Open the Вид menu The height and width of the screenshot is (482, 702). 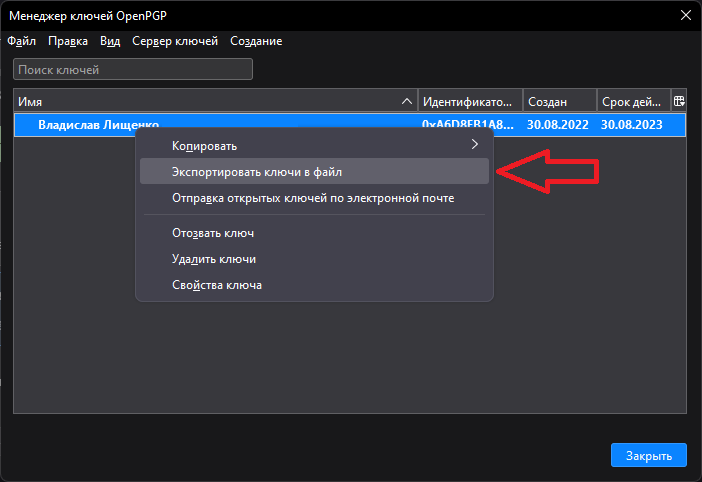point(110,41)
